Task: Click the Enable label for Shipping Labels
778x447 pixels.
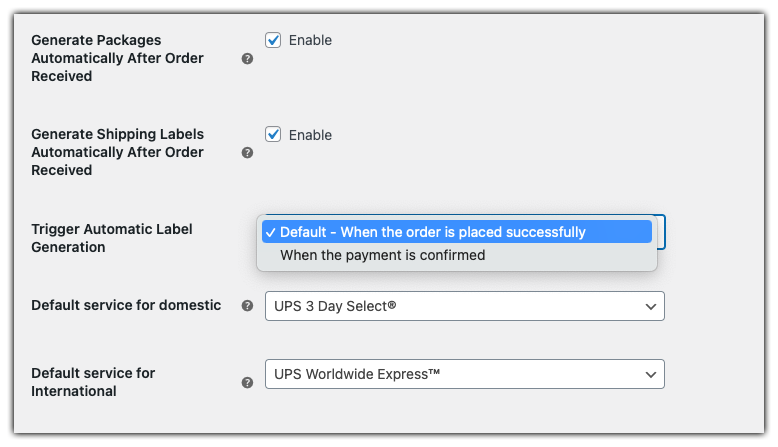Action: point(310,135)
